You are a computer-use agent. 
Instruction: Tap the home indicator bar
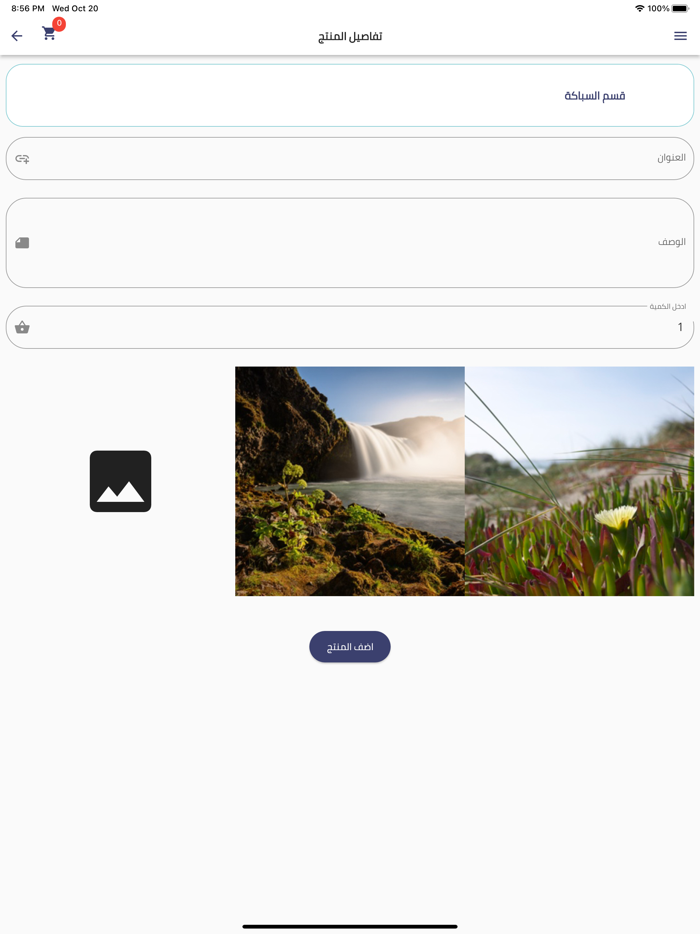click(x=350, y=926)
